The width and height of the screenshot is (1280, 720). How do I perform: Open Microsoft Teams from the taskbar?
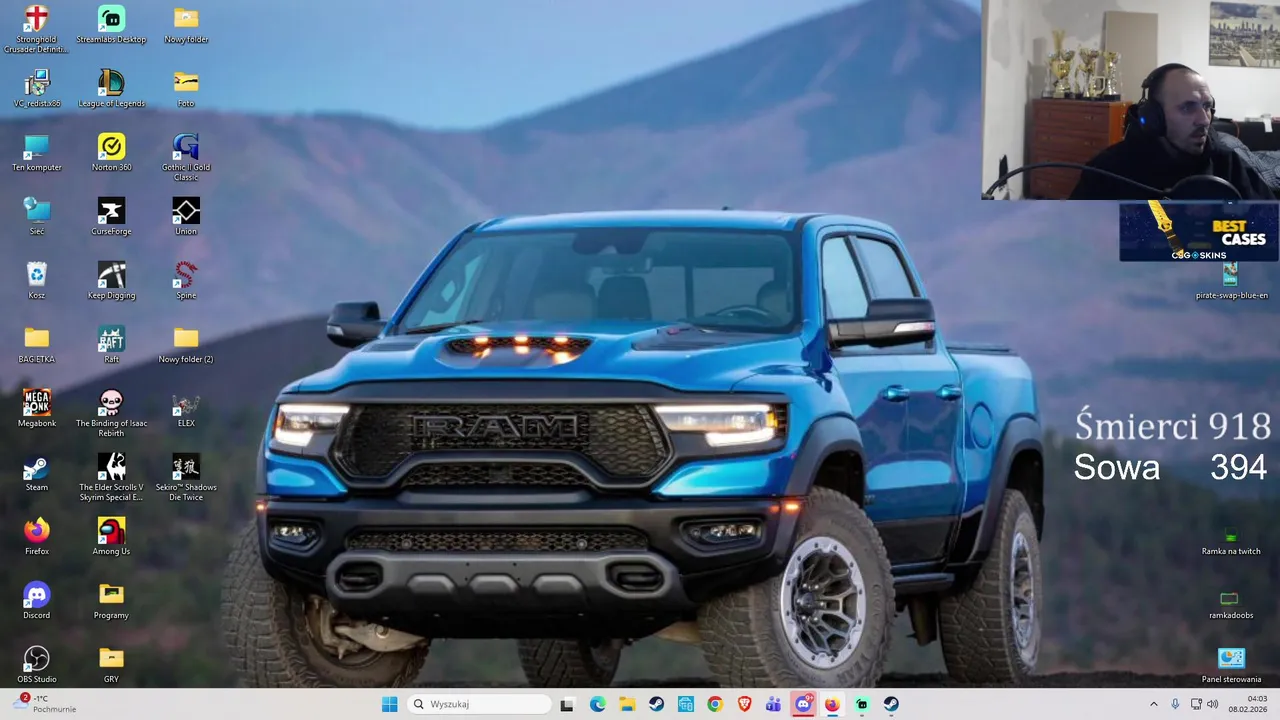coord(773,704)
